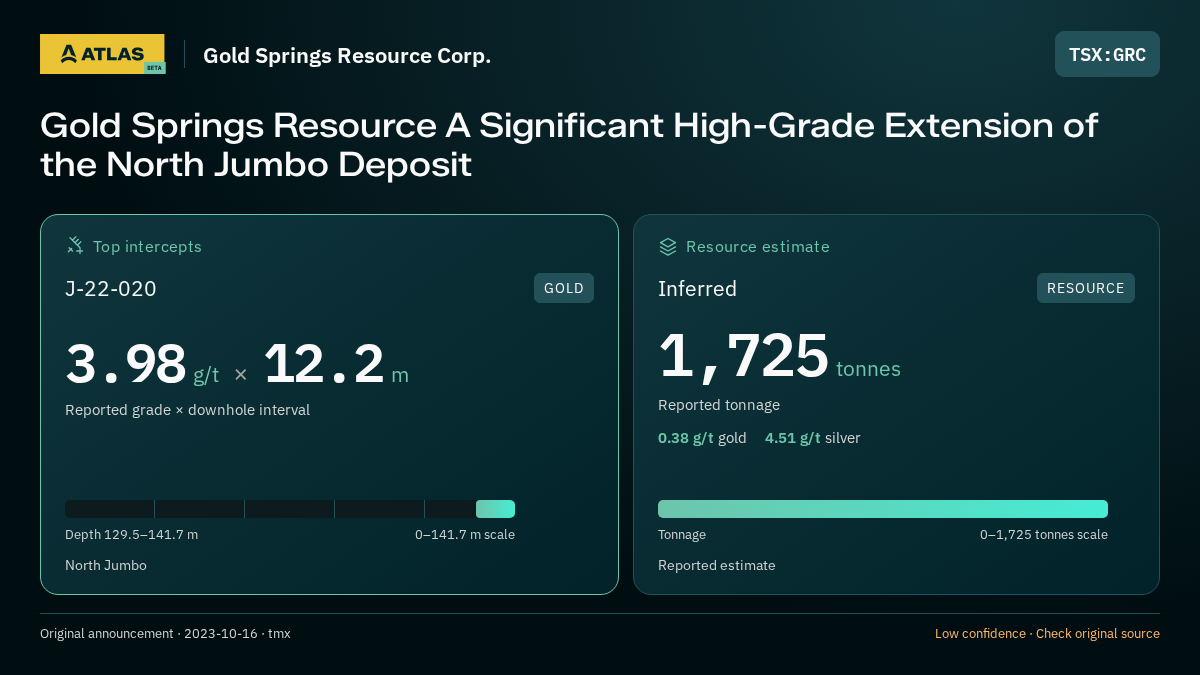Select the hole ID J-22-020
The width and height of the screenshot is (1200, 675).
click(x=111, y=289)
